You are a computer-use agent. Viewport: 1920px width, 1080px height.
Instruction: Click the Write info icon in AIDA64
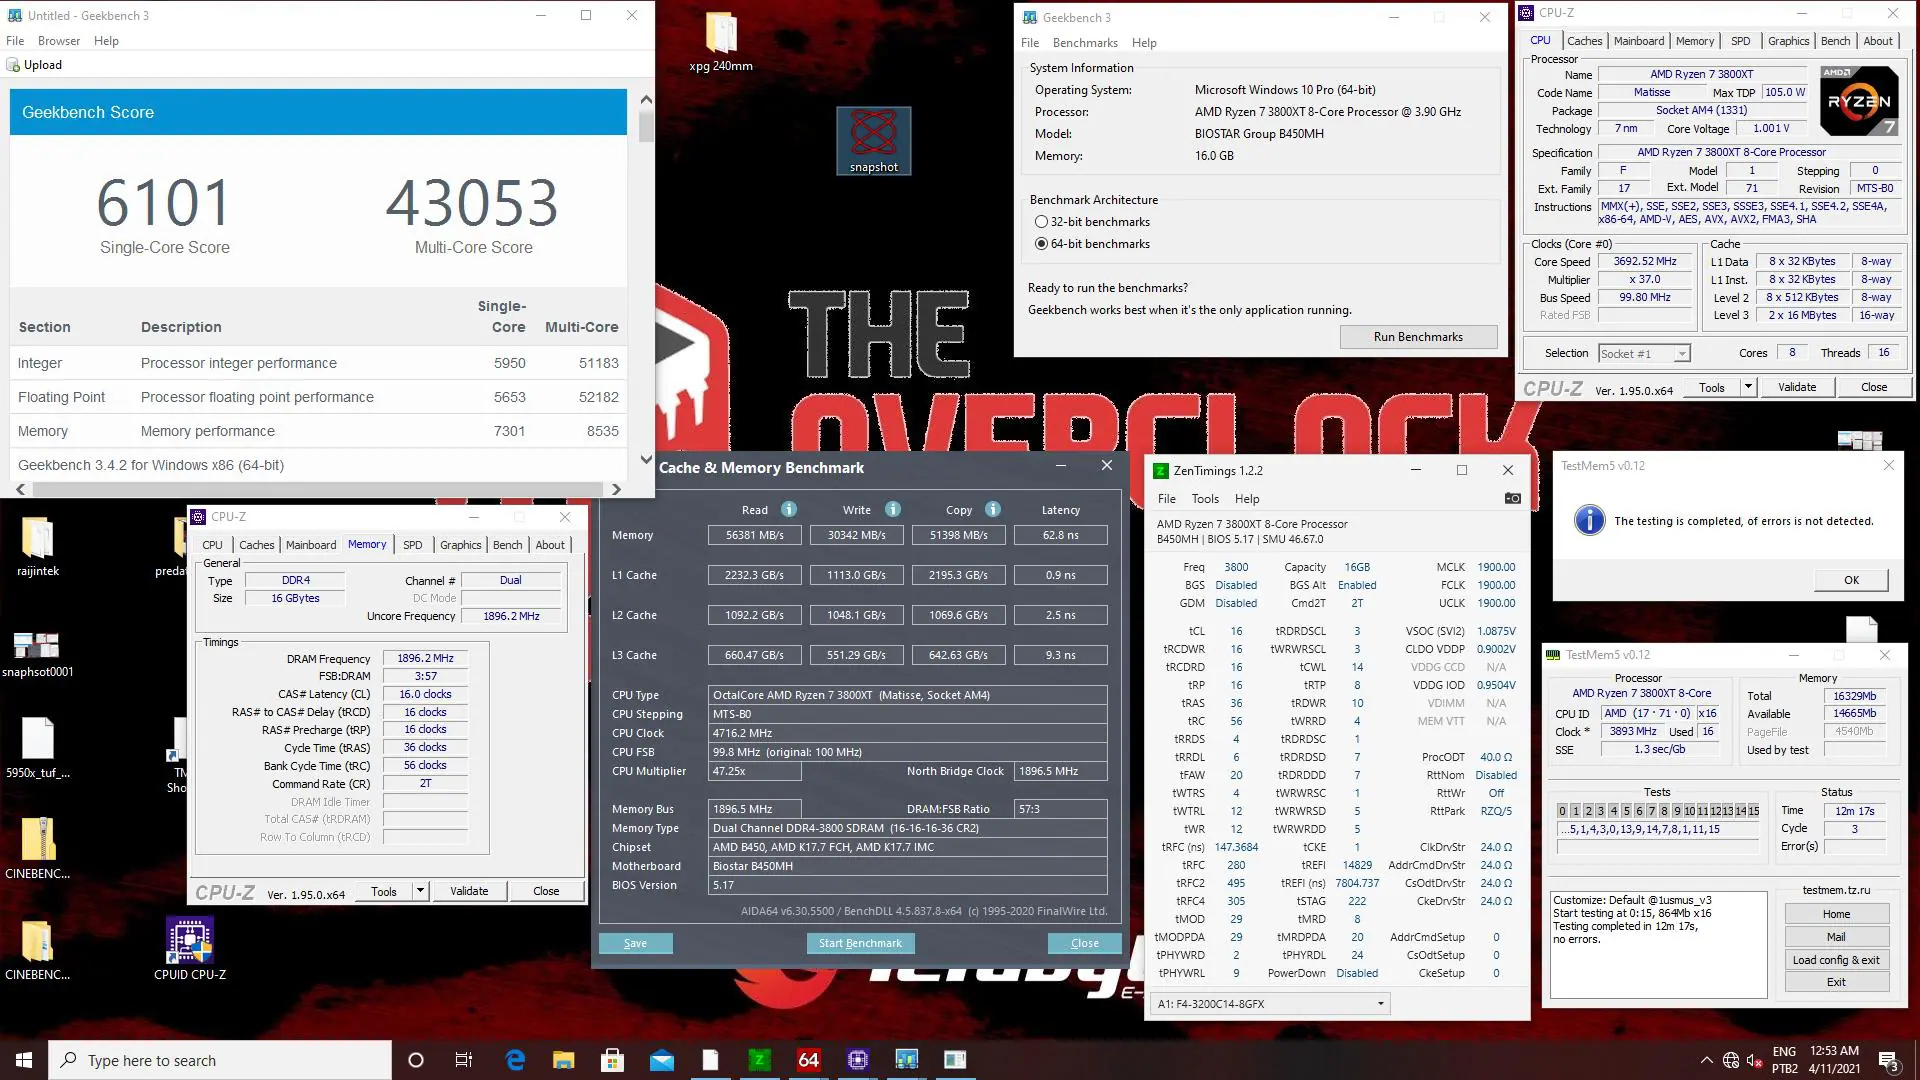(893, 509)
